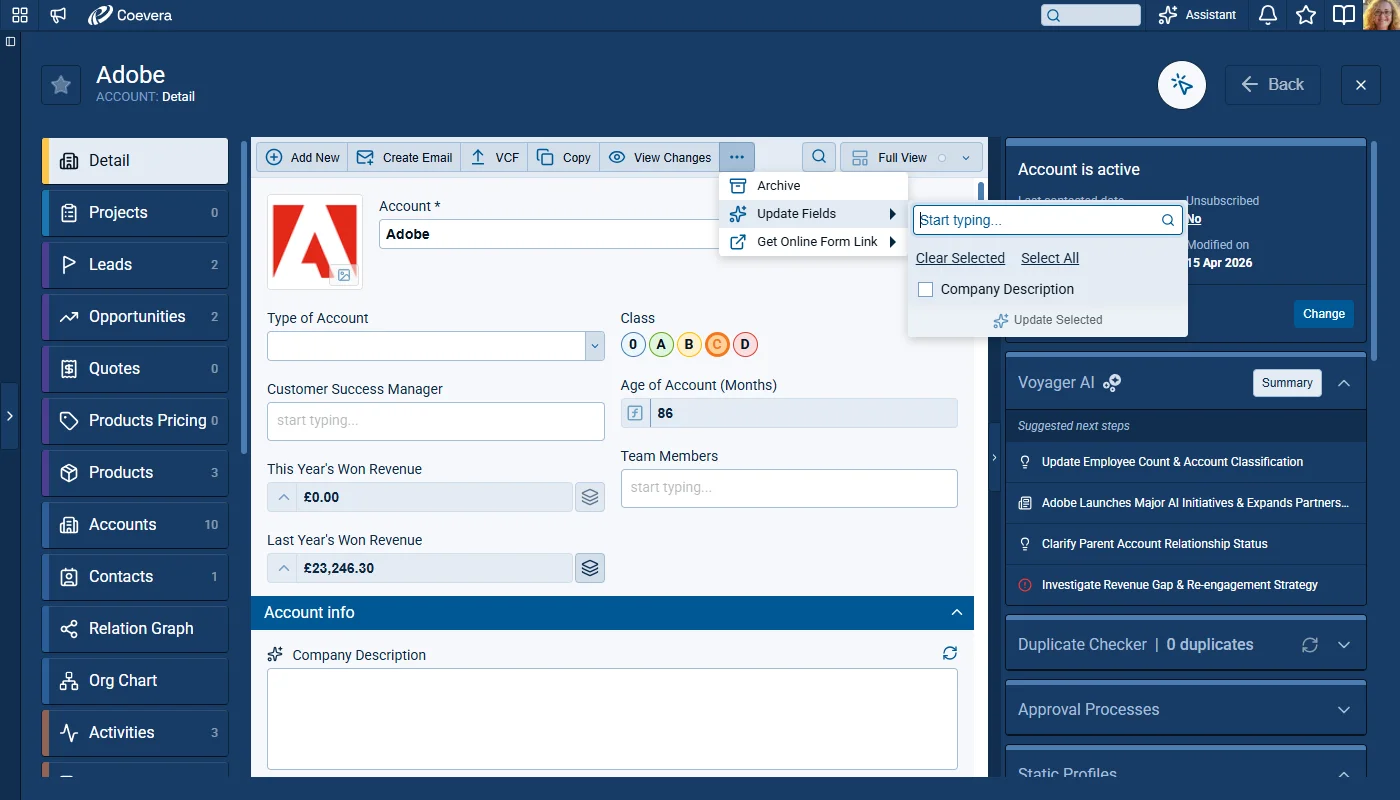
Task: Open the Full View layout dropdown
Action: coord(911,157)
